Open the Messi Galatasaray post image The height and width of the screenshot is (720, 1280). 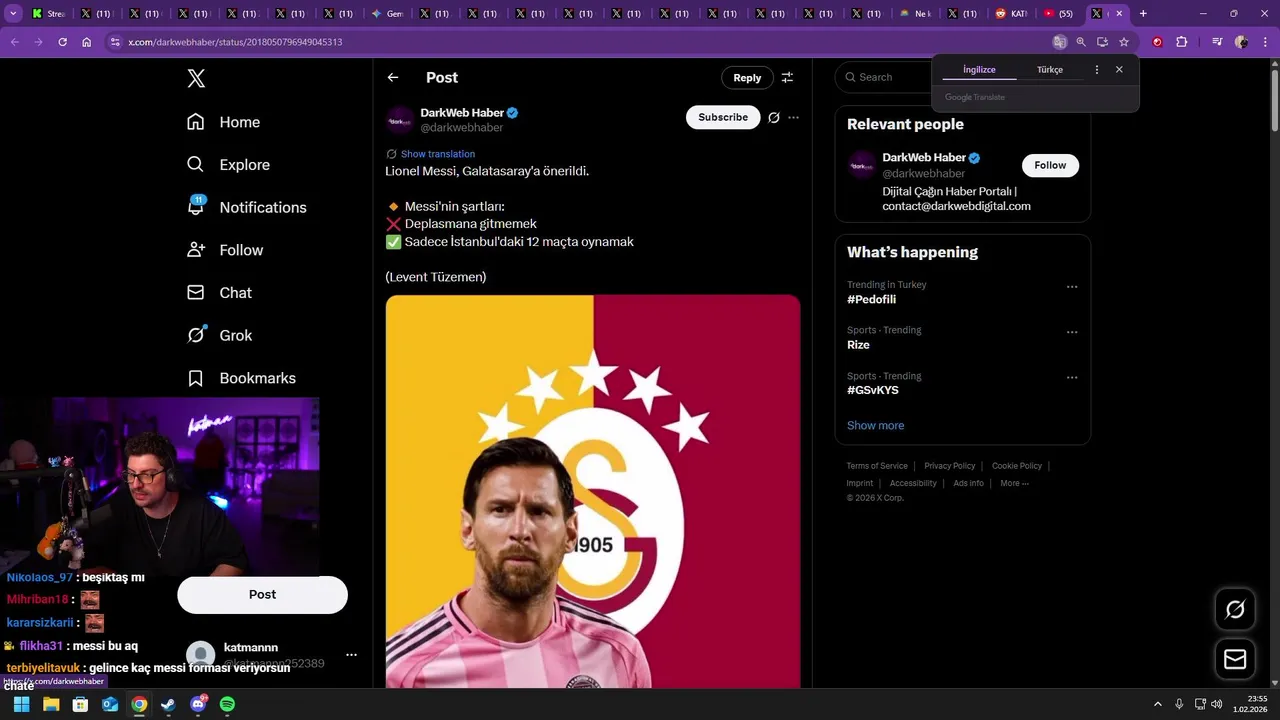[593, 491]
